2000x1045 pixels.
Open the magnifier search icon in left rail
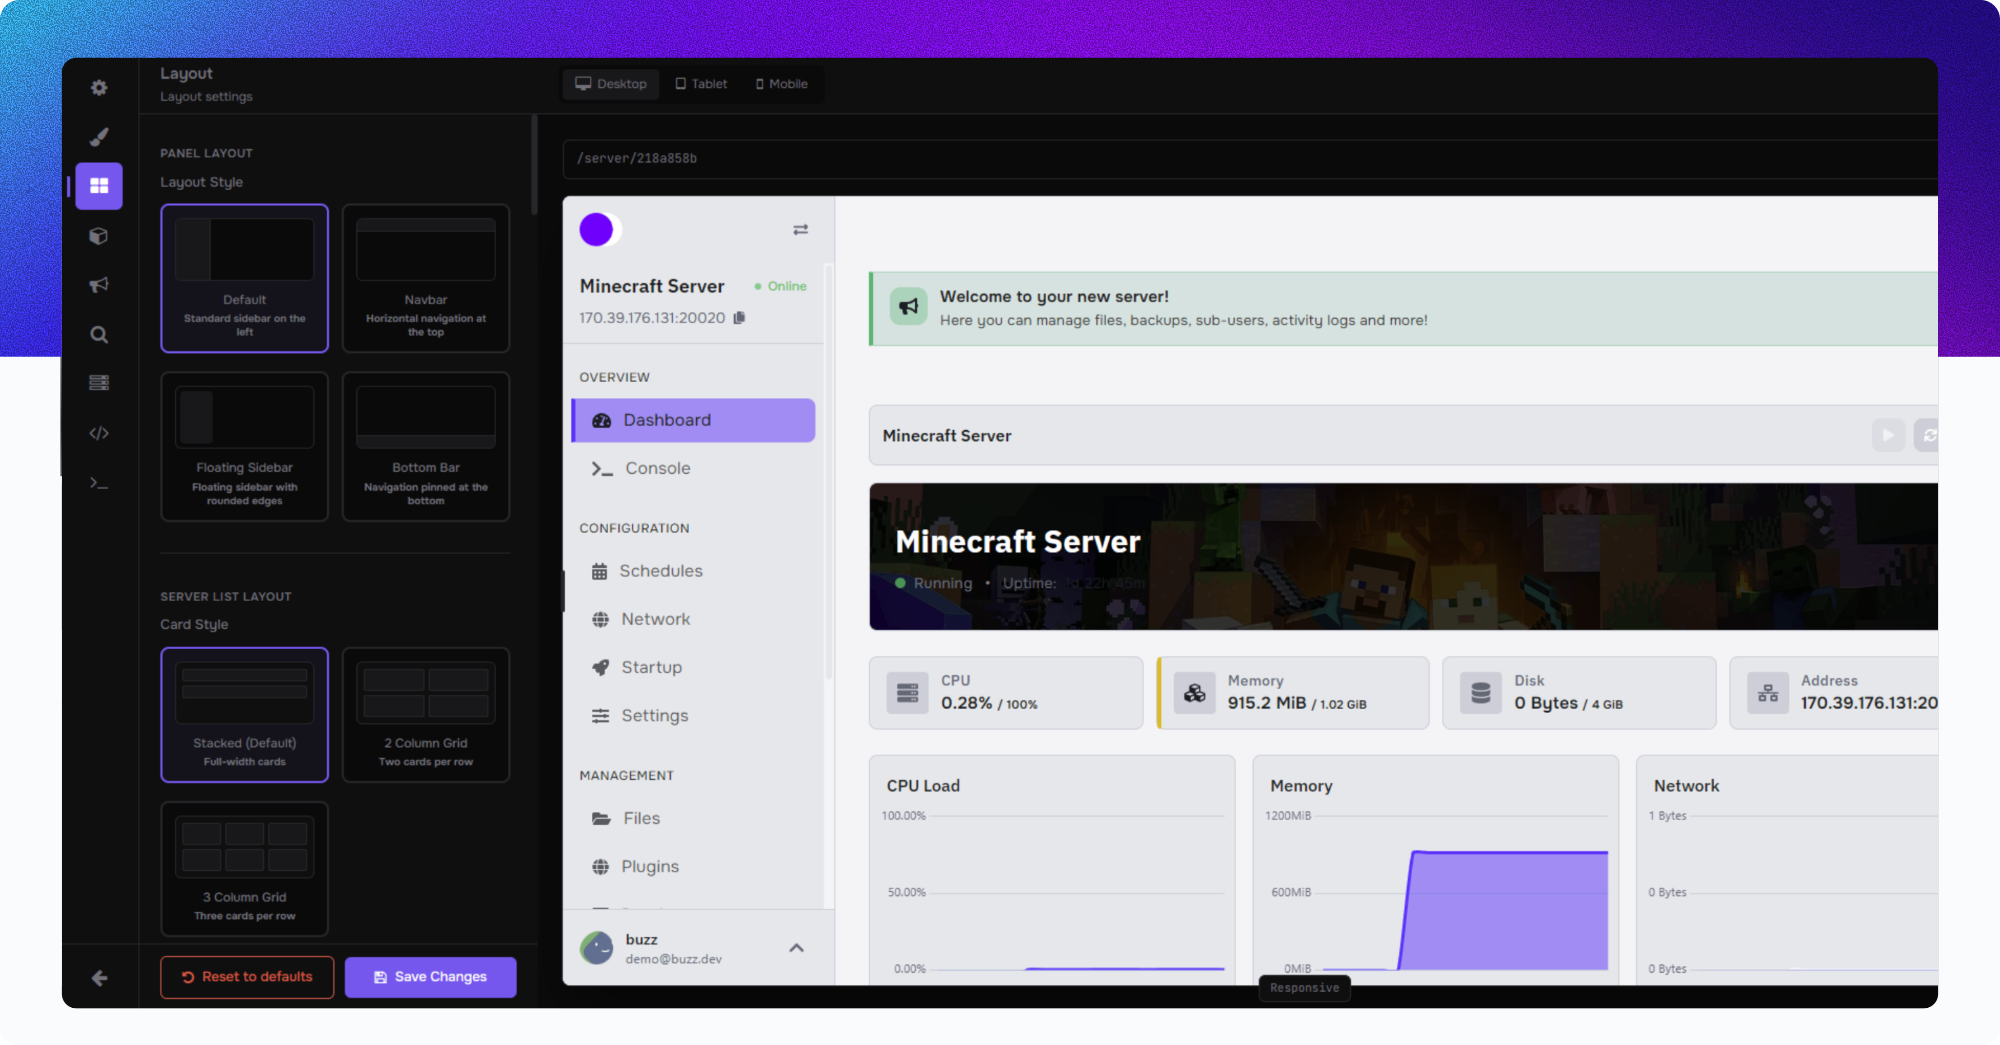click(x=99, y=335)
